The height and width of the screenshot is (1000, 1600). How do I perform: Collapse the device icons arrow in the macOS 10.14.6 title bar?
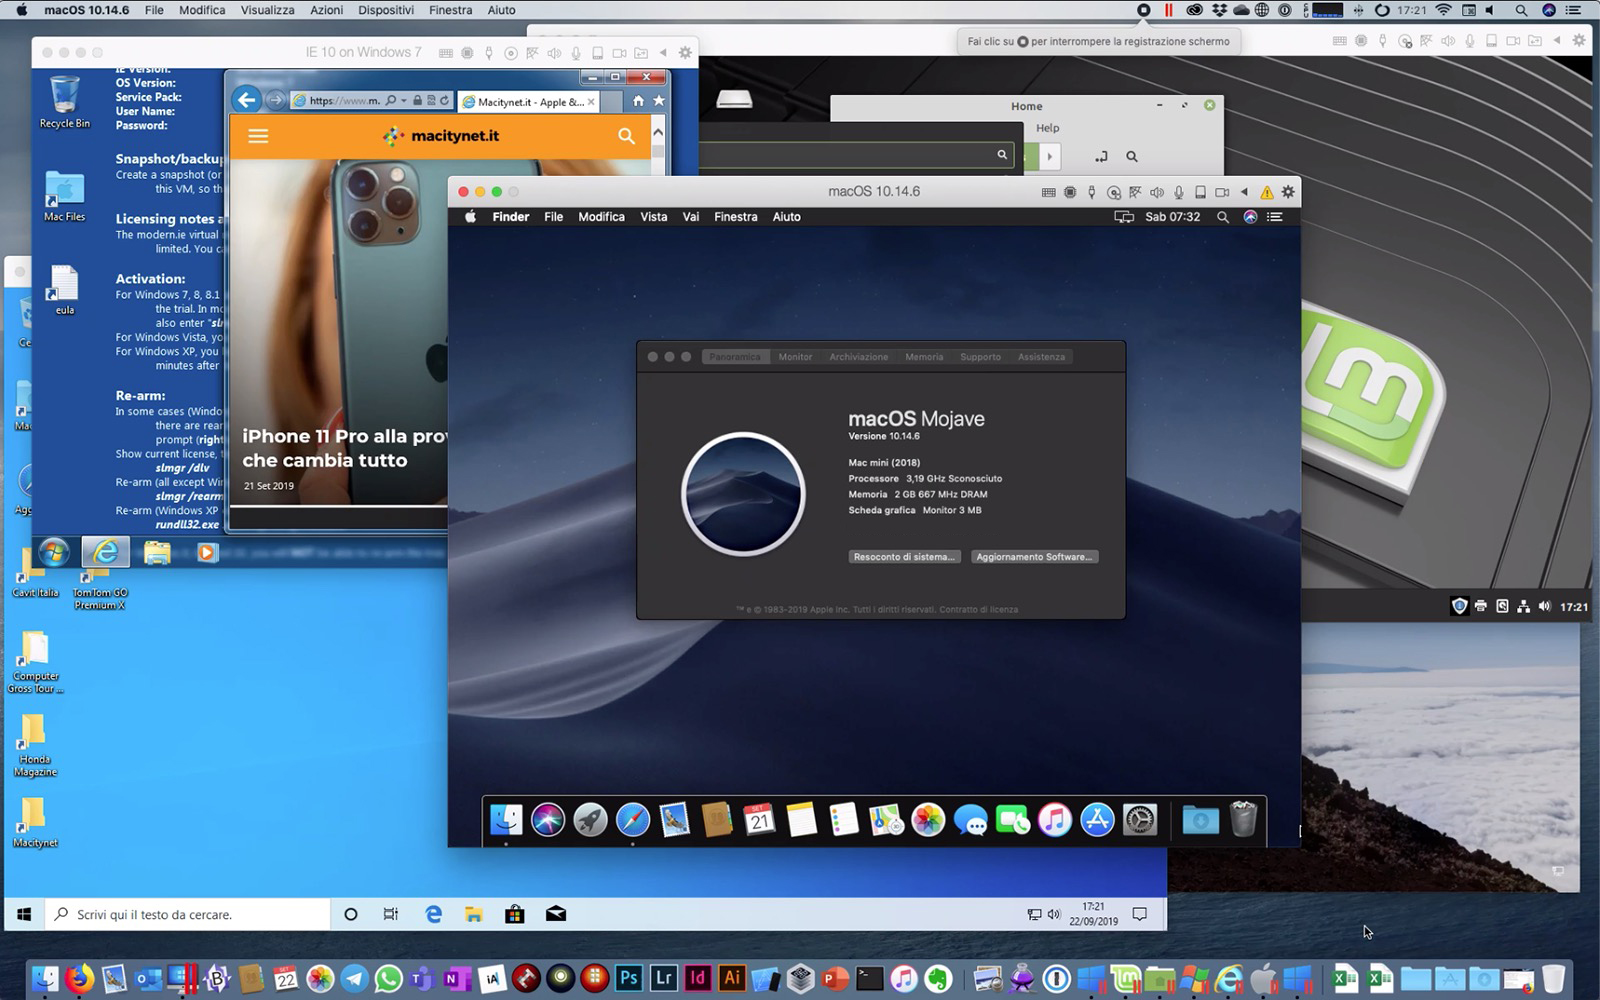point(1244,192)
